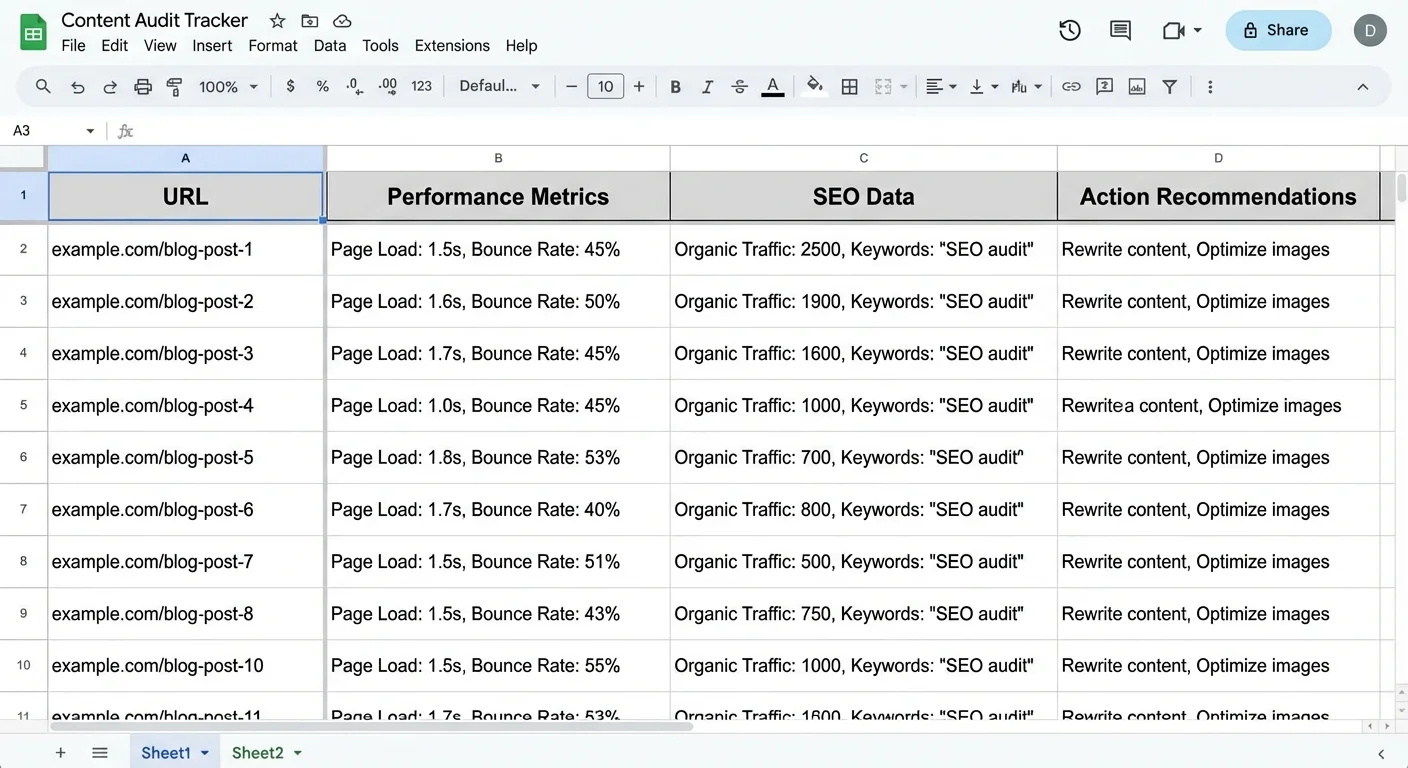This screenshot has height=768, width=1408.
Task: Show all sheets list
Action: [x=100, y=753]
